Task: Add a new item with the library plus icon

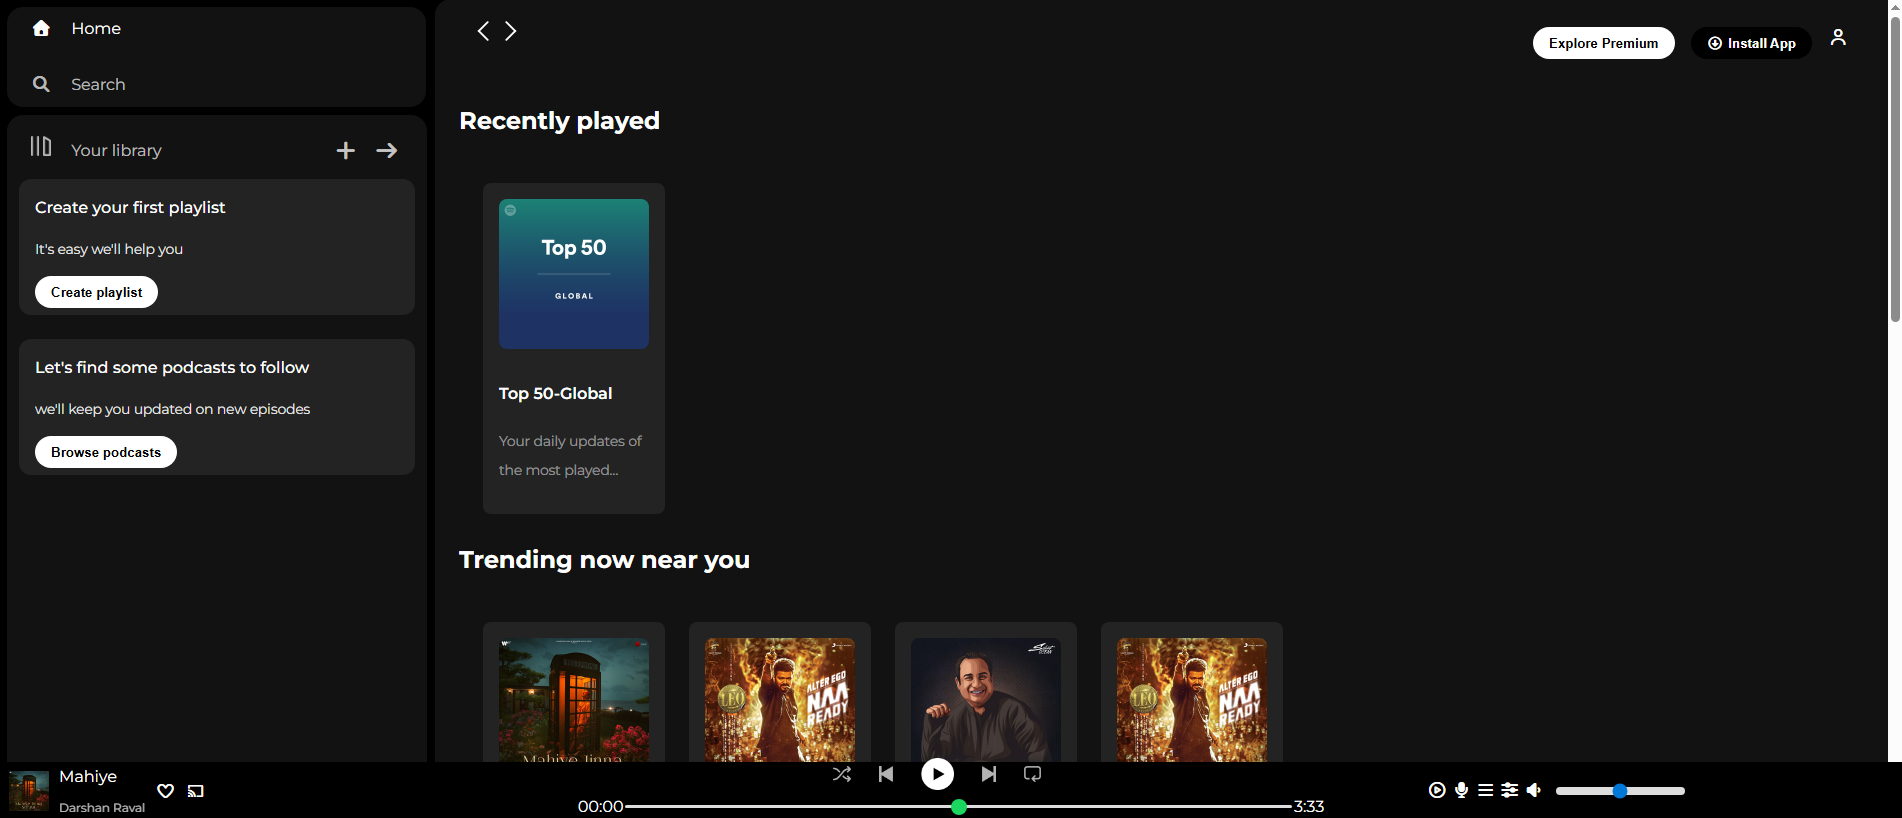Action: [x=345, y=150]
